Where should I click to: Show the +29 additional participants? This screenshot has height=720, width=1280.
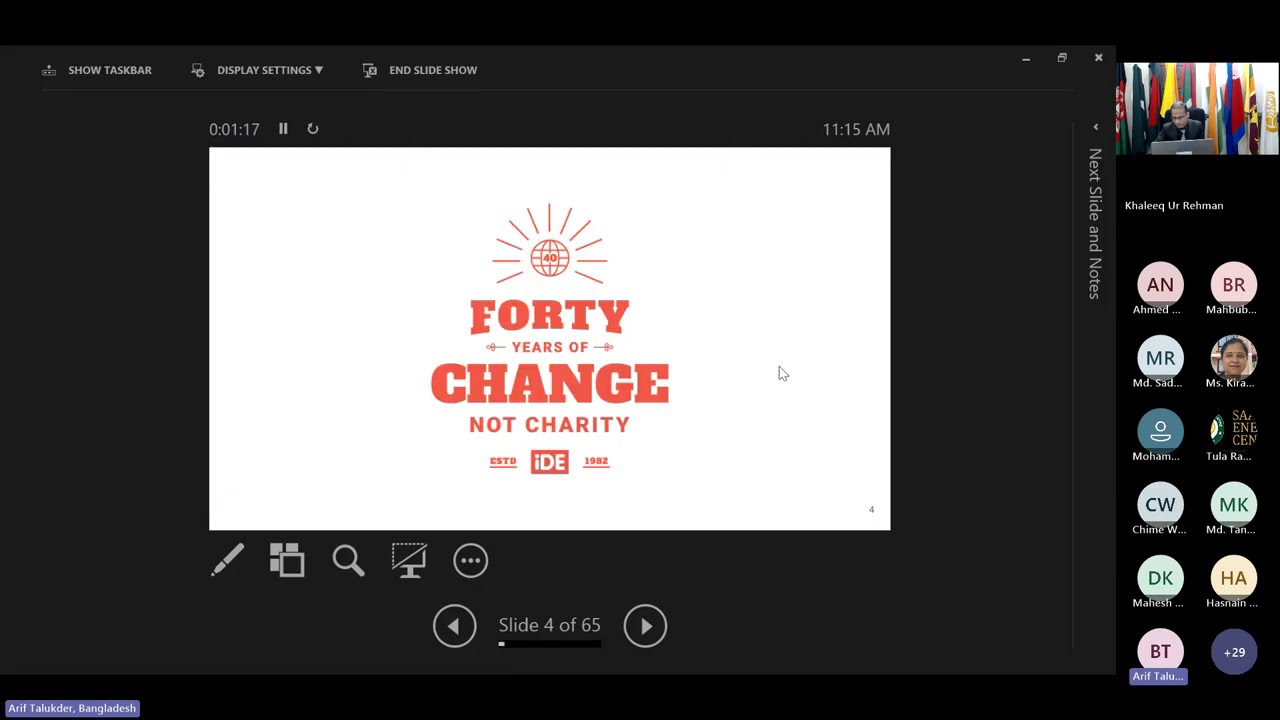[x=1233, y=652]
